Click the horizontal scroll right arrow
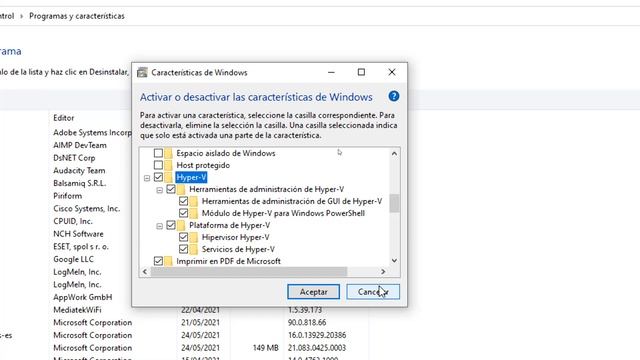The image size is (640, 360). pyautogui.click(x=383, y=271)
